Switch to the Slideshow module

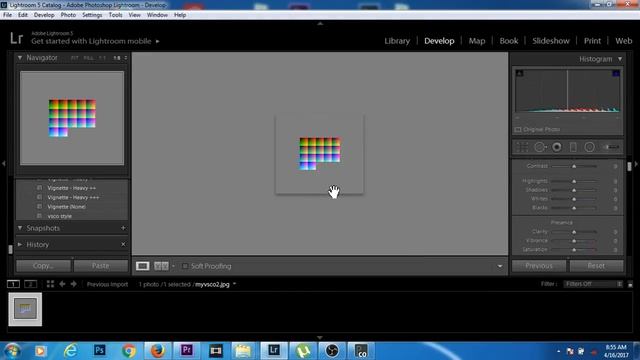[x=551, y=41]
